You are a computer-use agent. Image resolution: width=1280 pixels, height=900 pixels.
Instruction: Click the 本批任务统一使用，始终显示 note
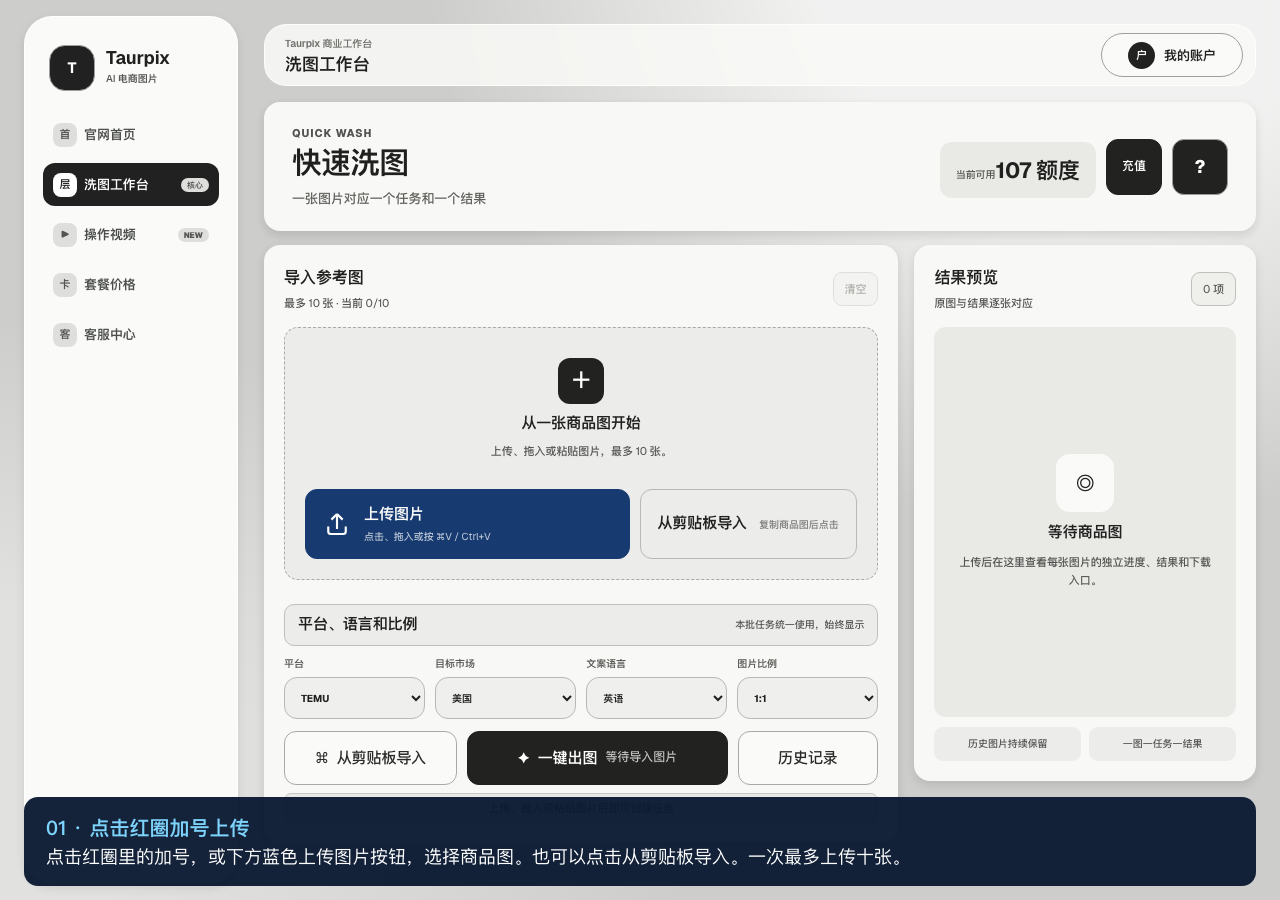click(800, 625)
